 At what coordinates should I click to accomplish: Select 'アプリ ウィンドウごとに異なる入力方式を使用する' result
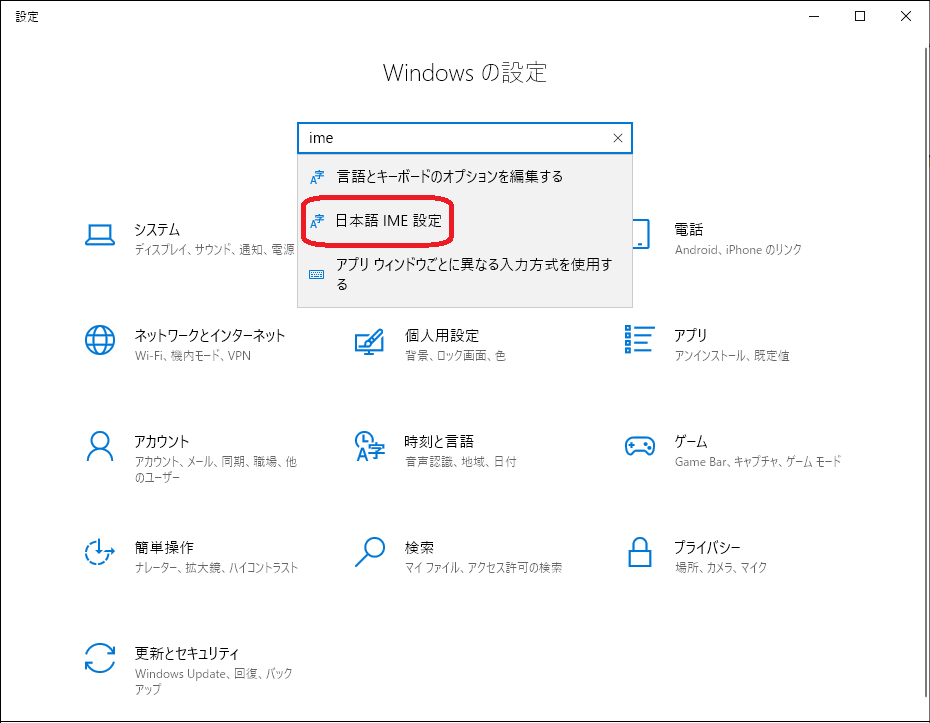point(473,274)
